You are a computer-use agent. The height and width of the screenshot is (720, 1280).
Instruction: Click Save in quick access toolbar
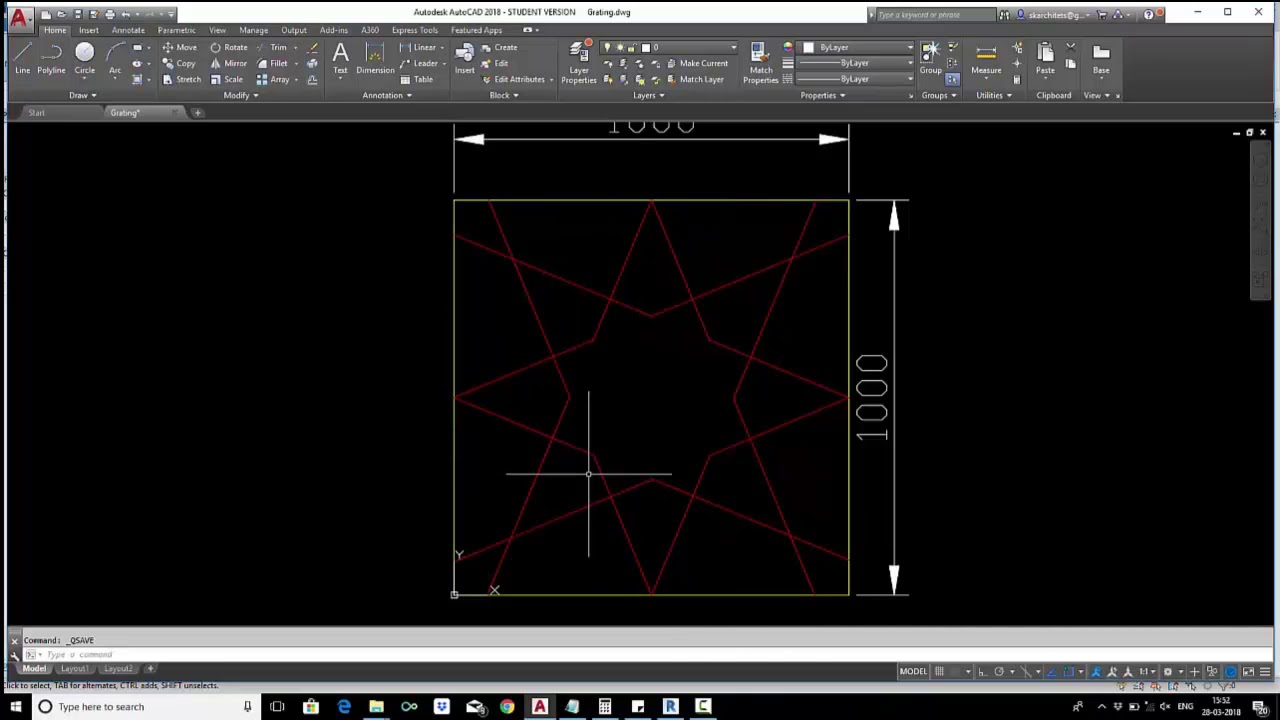pyautogui.click(x=77, y=14)
